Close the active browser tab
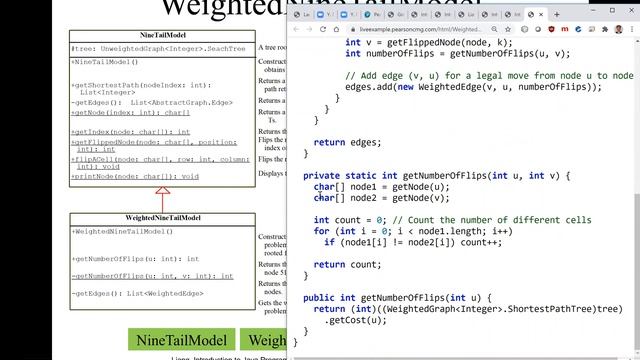 (541, 15)
